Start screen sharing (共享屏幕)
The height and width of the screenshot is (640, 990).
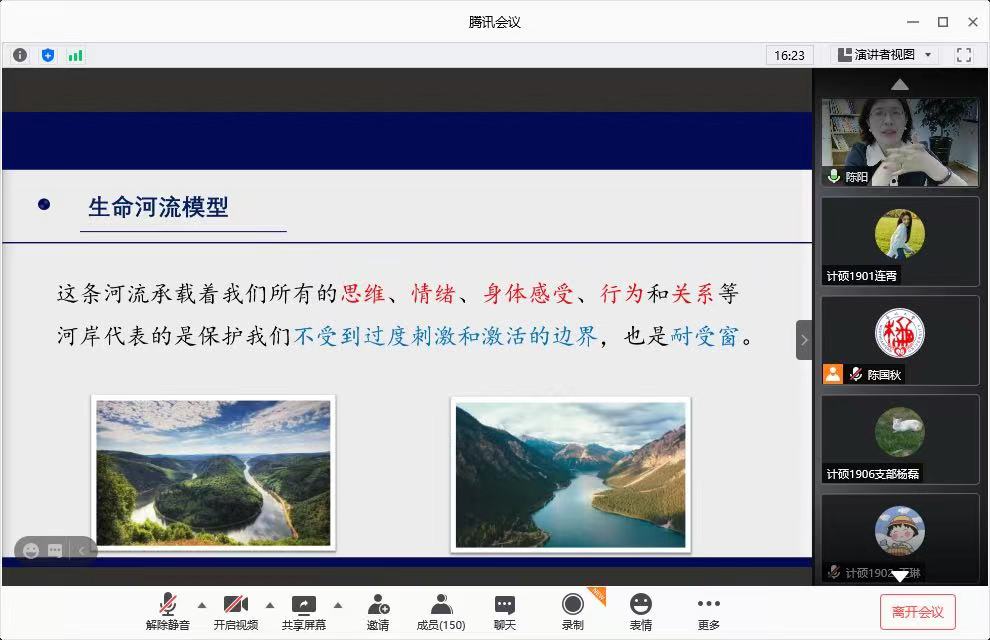coord(303,611)
